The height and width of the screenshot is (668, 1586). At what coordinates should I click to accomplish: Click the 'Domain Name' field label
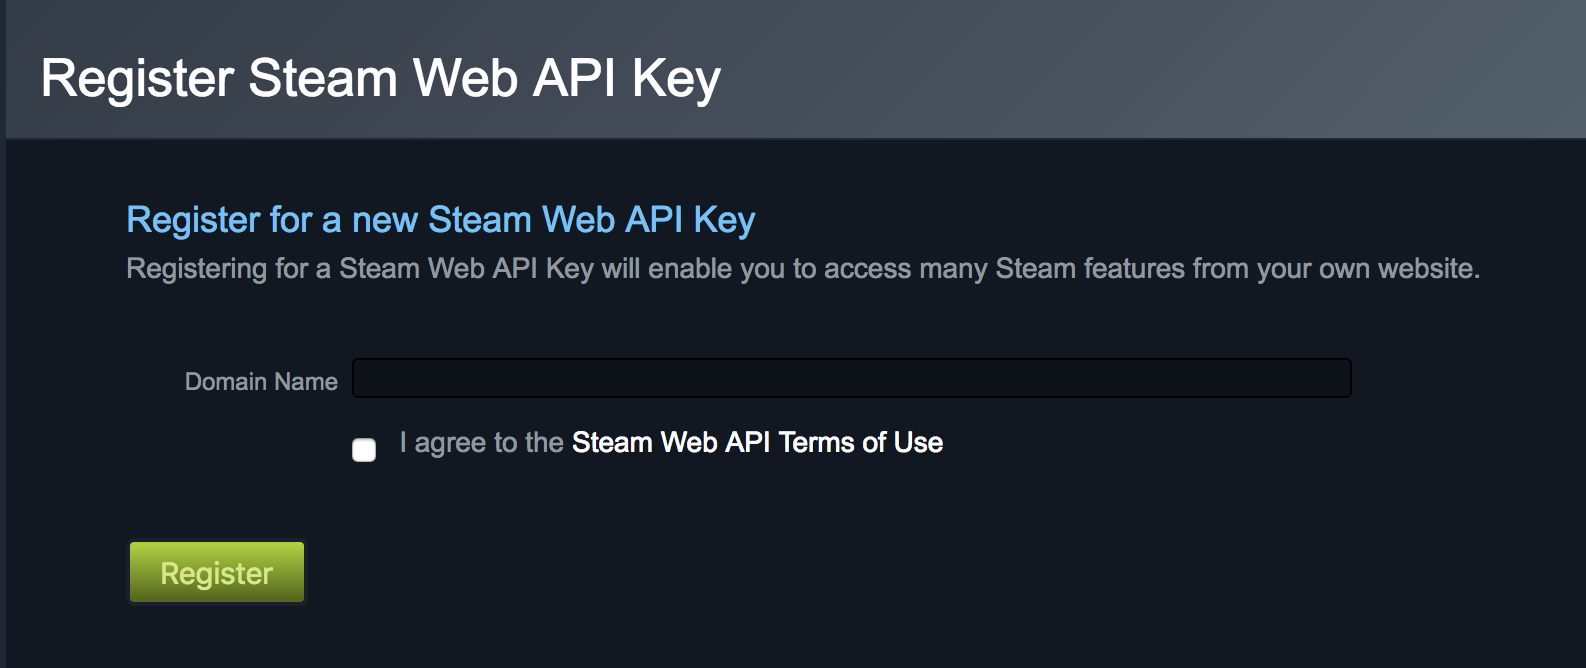[x=261, y=381]
